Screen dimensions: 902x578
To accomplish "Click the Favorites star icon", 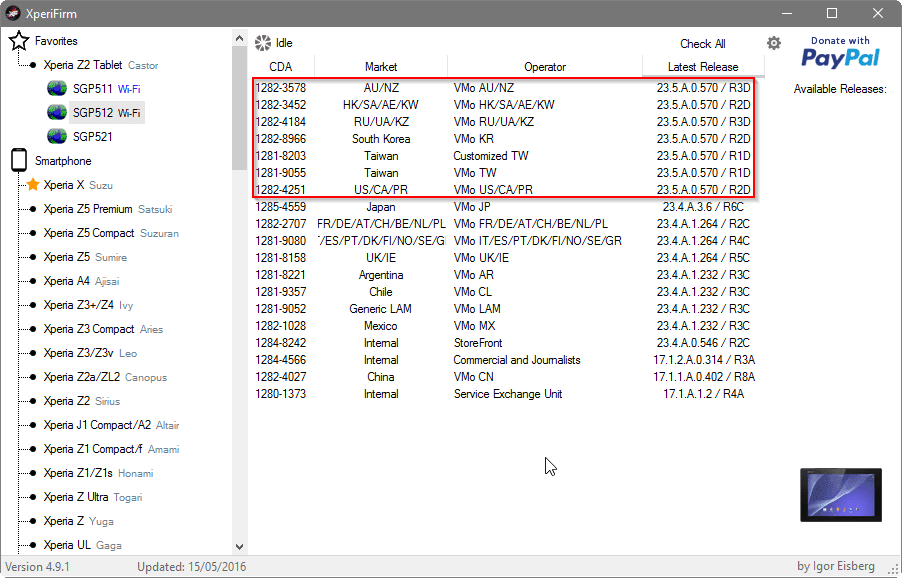I will pos(19,41).
